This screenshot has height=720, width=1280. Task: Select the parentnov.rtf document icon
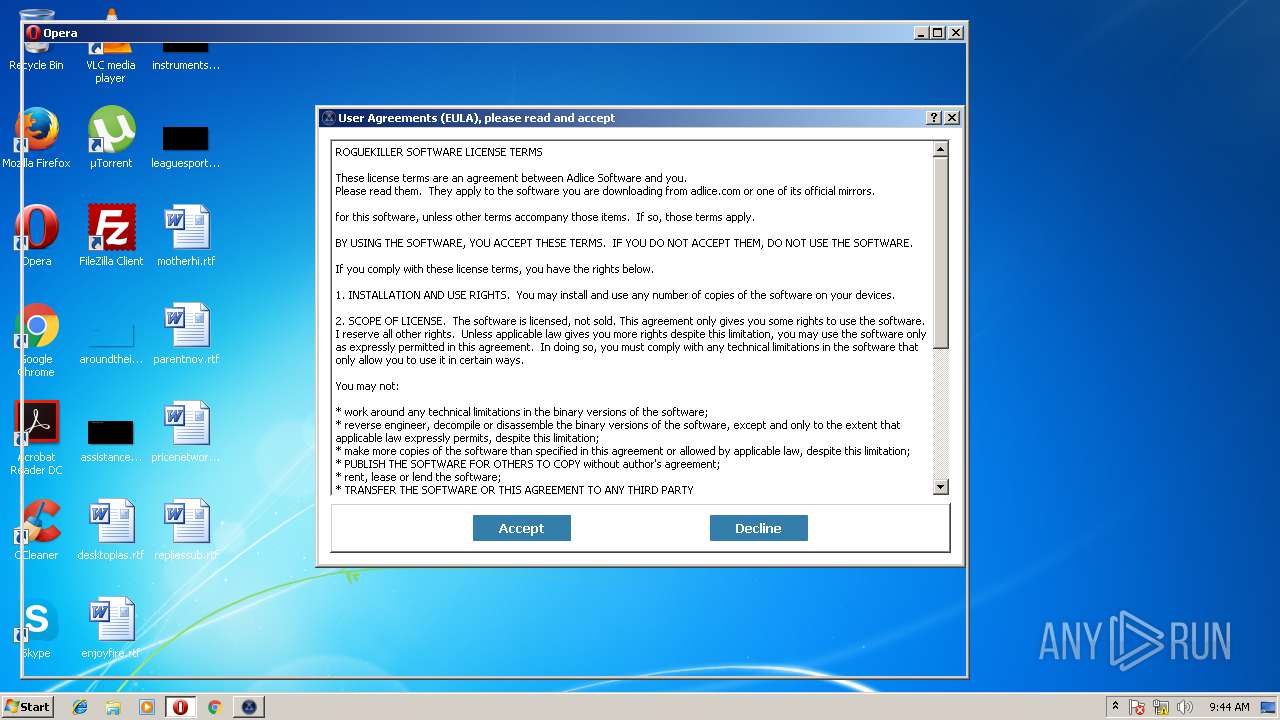186,334
